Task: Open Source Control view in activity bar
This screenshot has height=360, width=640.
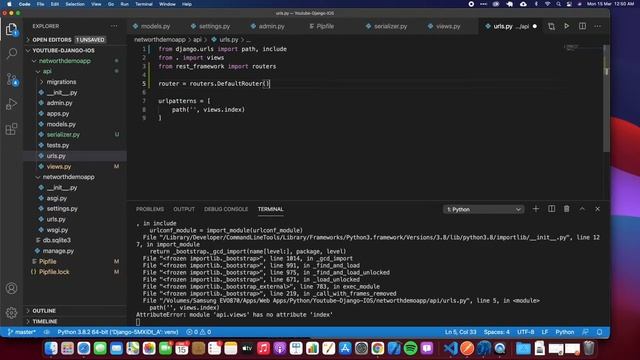Action: 11,79
